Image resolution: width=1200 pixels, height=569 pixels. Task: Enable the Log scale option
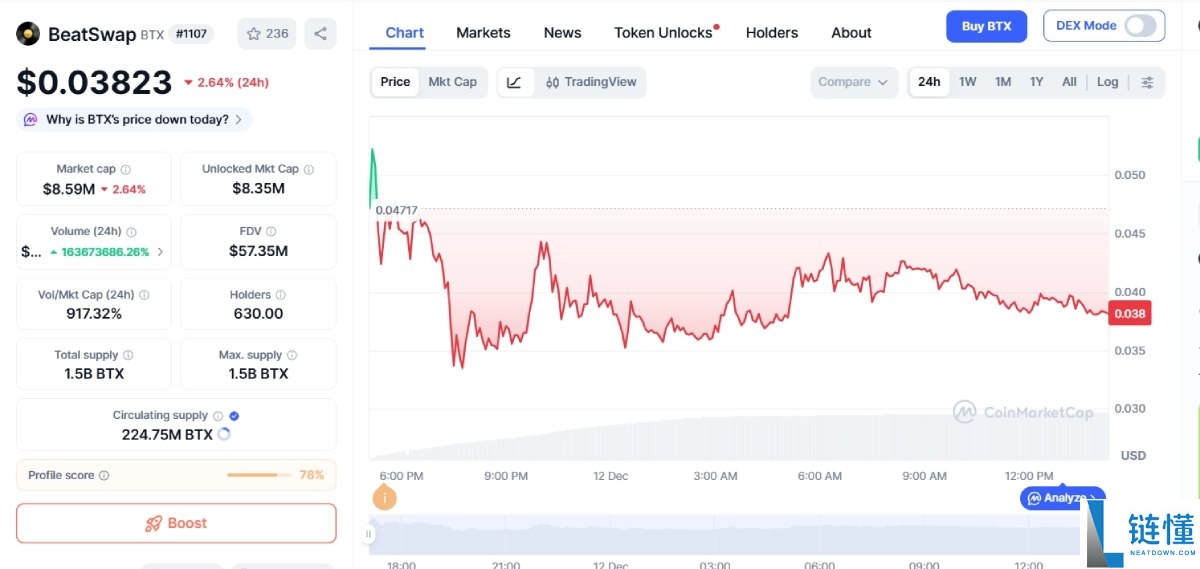coord(1107,82)
